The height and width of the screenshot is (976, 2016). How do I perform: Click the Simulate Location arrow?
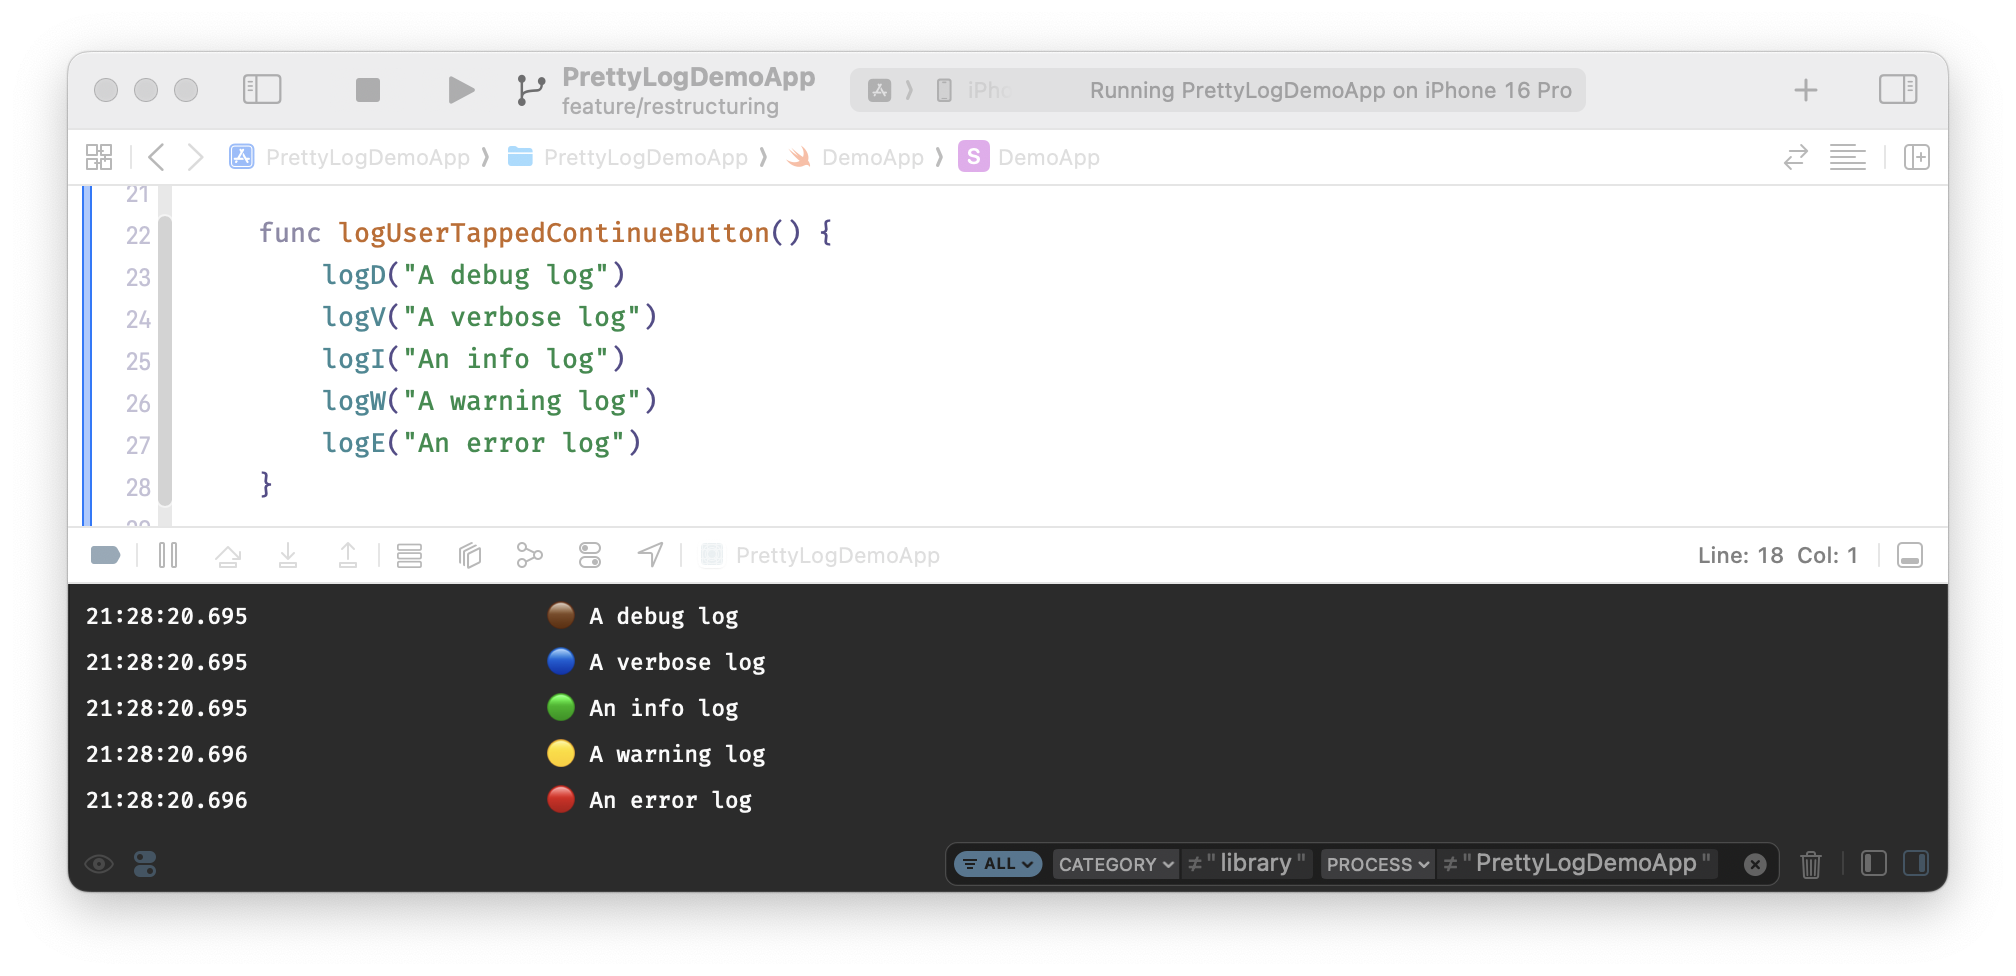click(x=650, y=555)
